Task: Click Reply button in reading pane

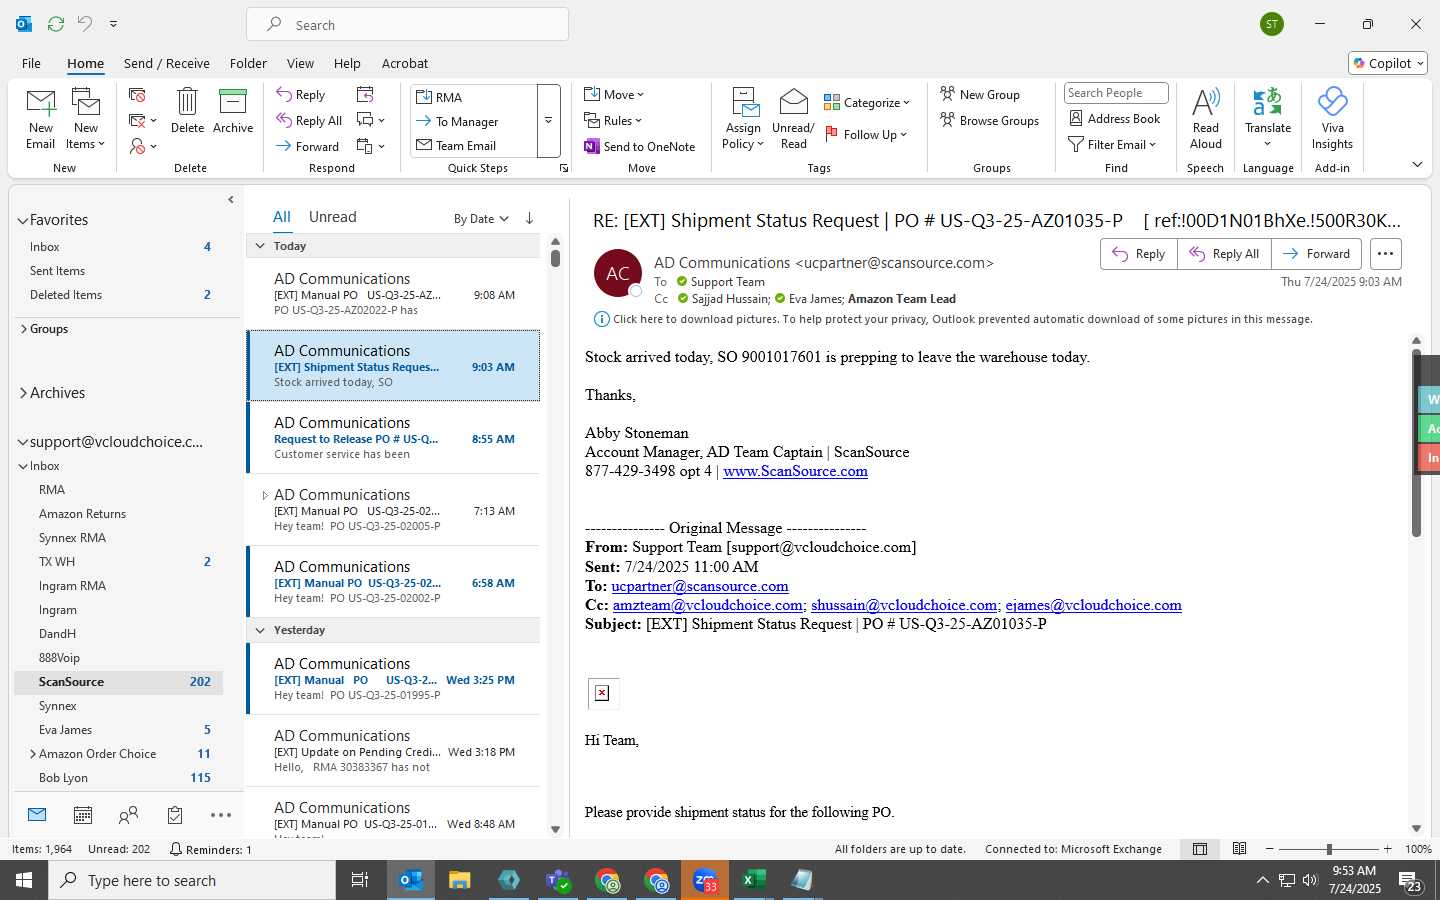Action: (x=1138, y=254)
